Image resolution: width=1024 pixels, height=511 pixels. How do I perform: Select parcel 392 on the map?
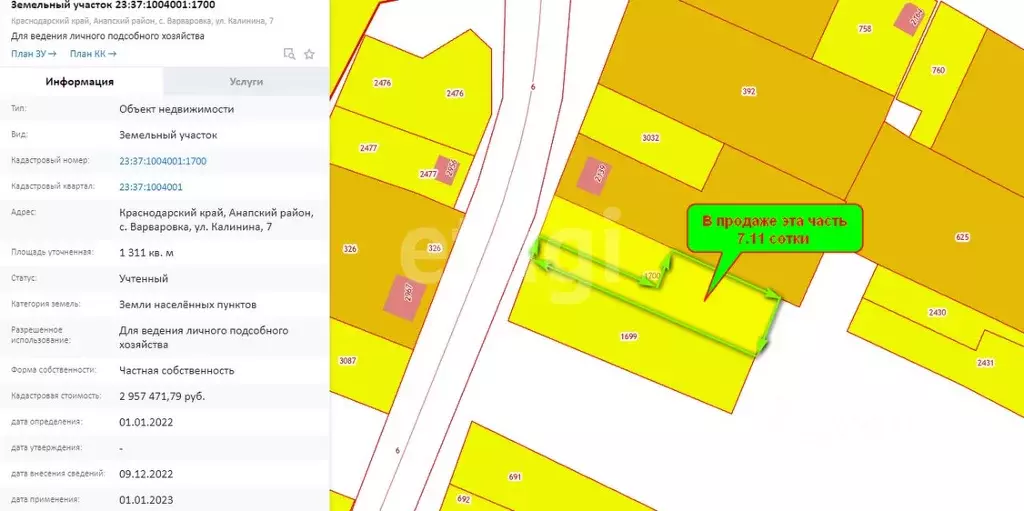click(x=748, y=91)
